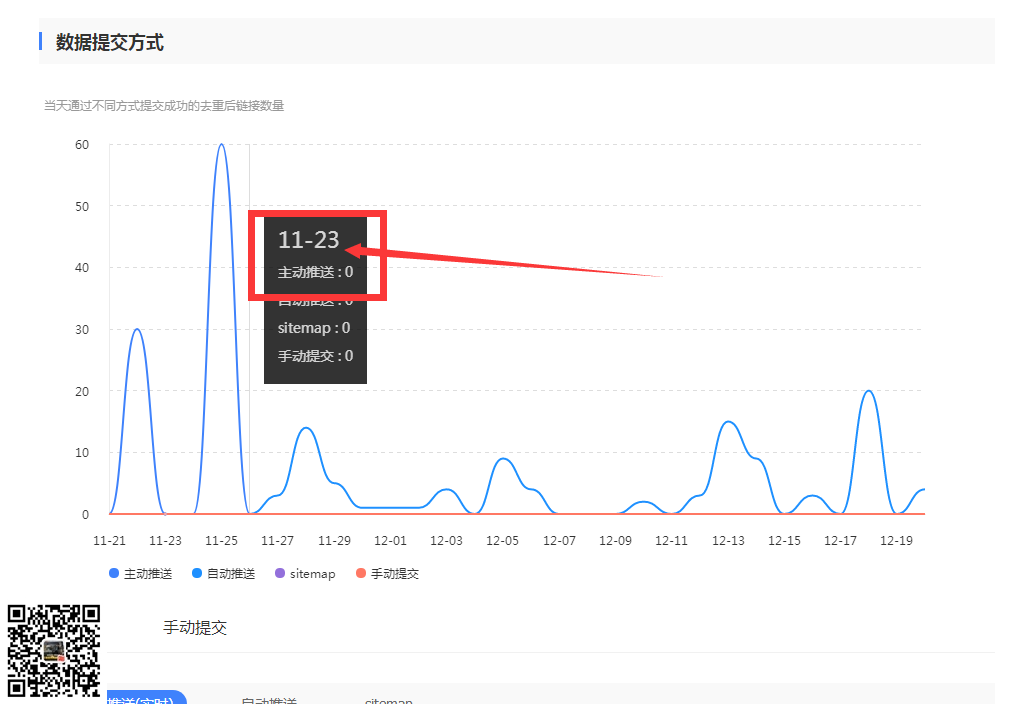Switch to the sitemap tab at bottom
This screenshot has height=704, width=1020.
tap(388, 700)
